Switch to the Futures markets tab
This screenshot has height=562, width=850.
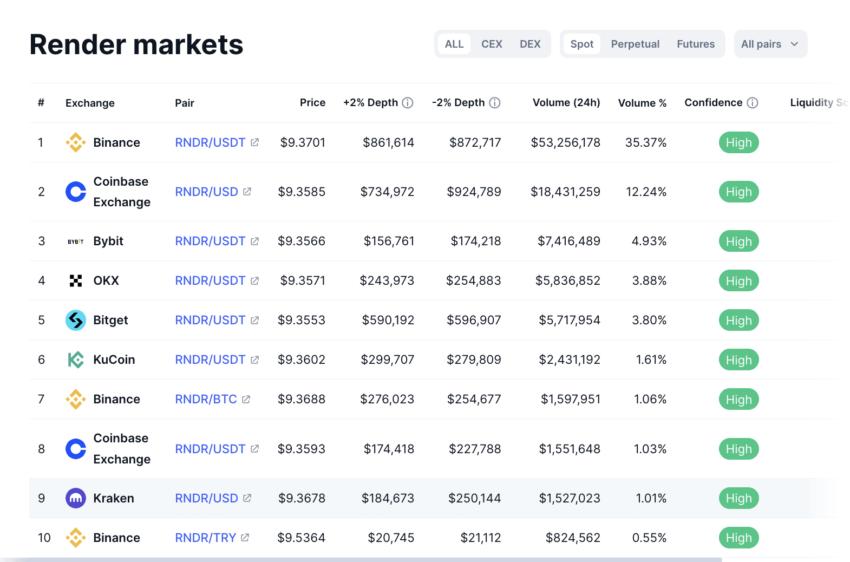(695, 44)
